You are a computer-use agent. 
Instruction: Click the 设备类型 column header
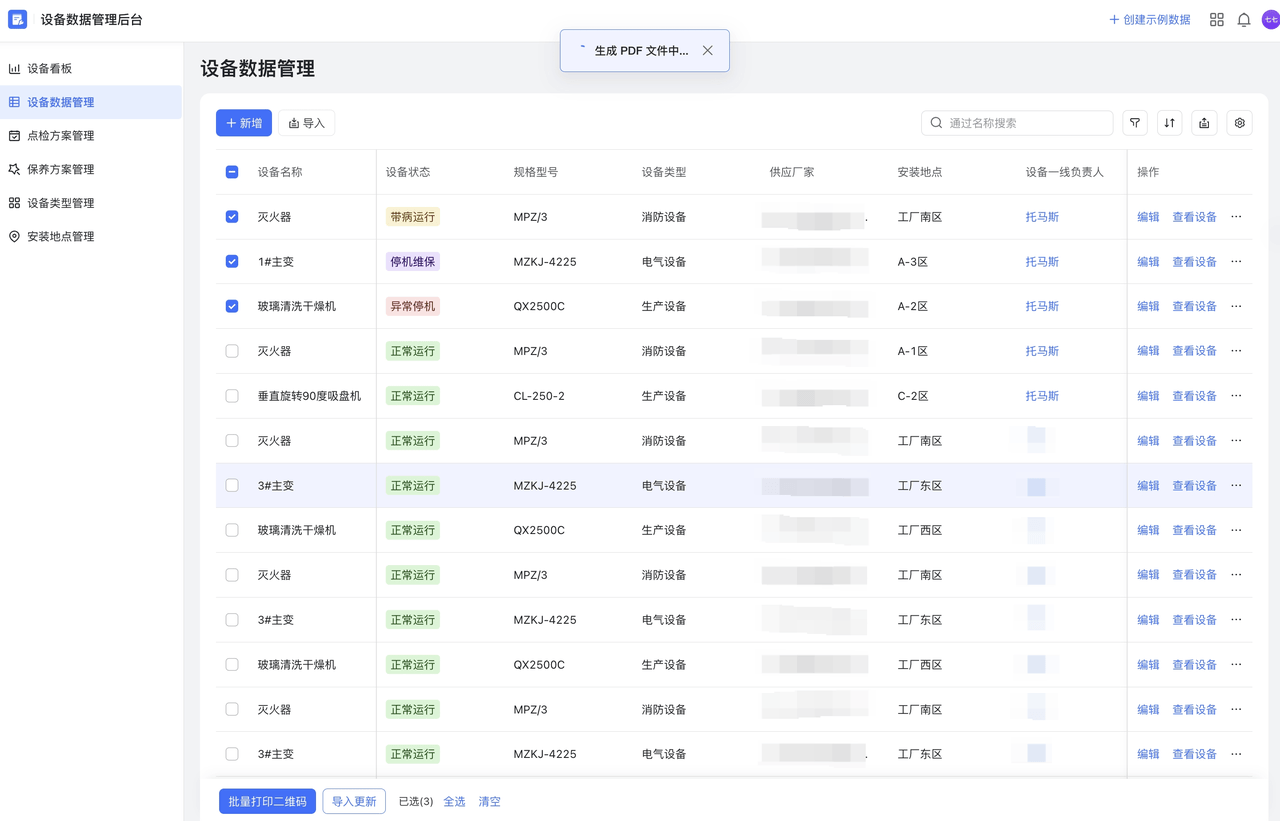click(x=664, y=172)
